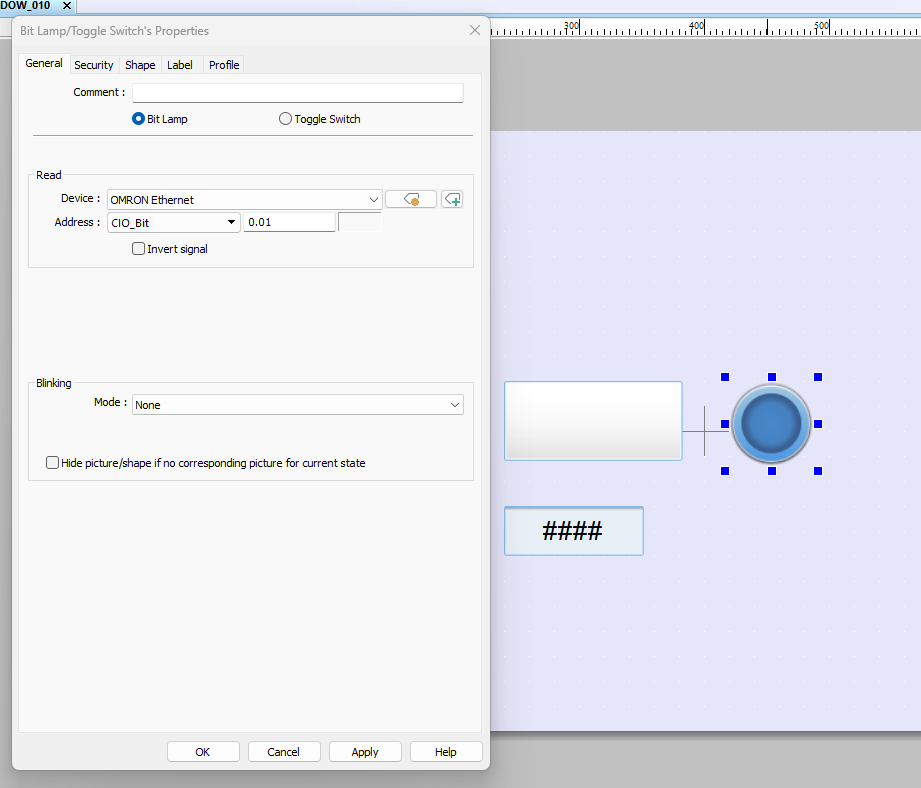Image resolution: width=921 pixels, height=788 pixels.
Task: Select the blue round bit lamp object
Action: click(771, 424)
